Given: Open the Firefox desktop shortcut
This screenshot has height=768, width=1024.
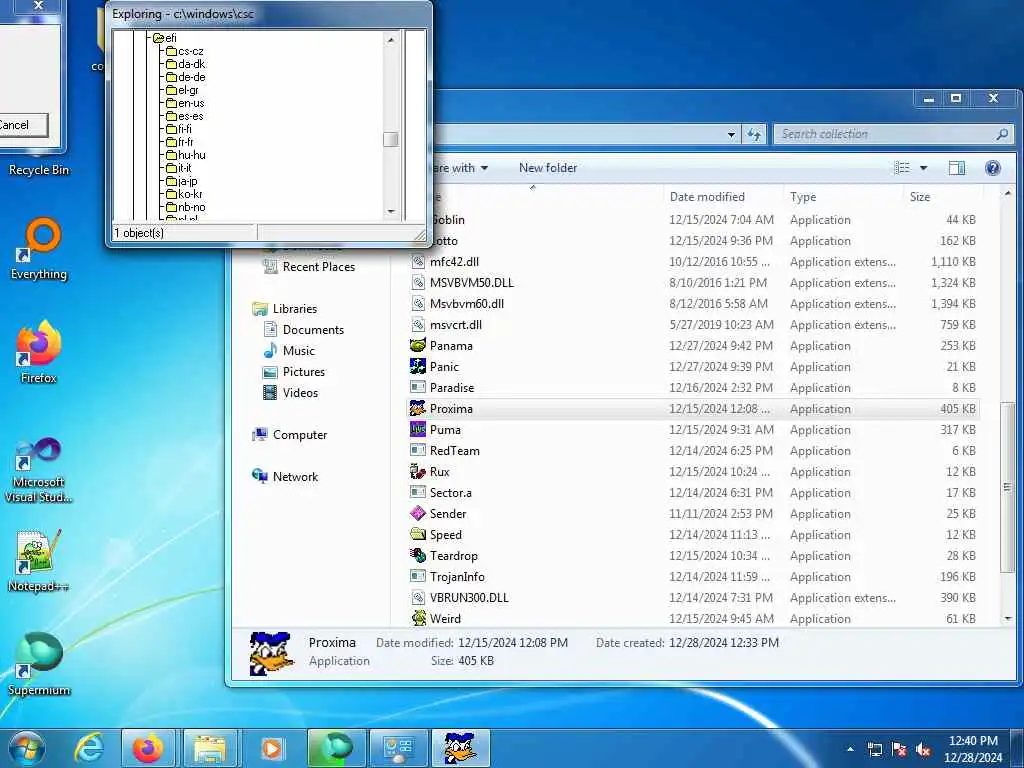Looking at the screenshot, I should point(39,351).
